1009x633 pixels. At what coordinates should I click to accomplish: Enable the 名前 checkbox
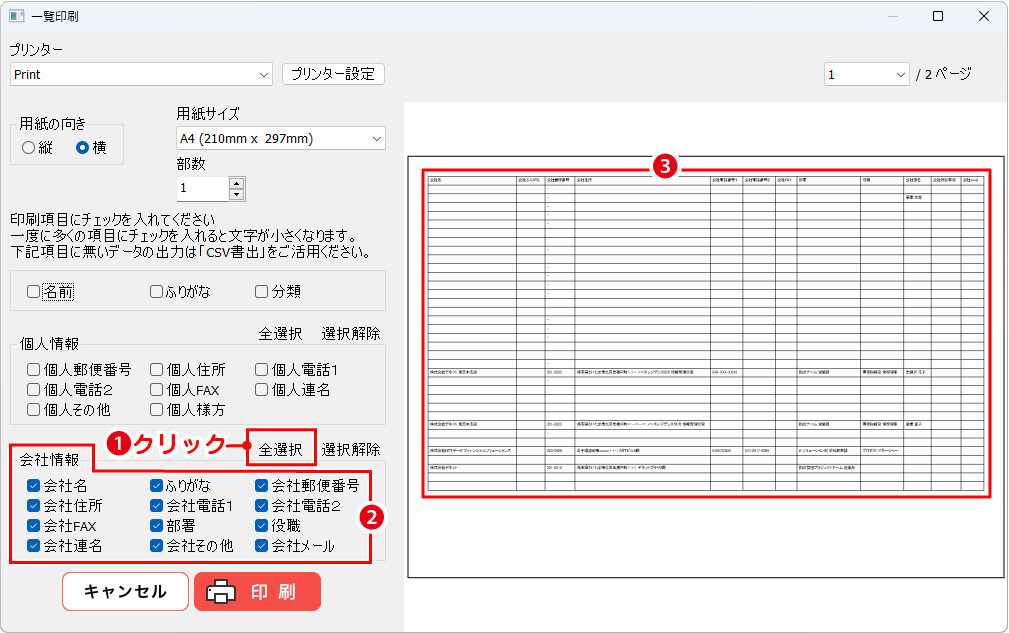pyautogui.click(x=34, y=292)
